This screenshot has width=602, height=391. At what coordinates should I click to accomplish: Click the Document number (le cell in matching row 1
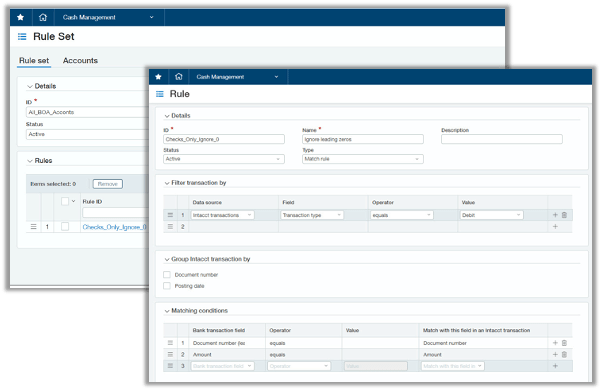[227, 343]
